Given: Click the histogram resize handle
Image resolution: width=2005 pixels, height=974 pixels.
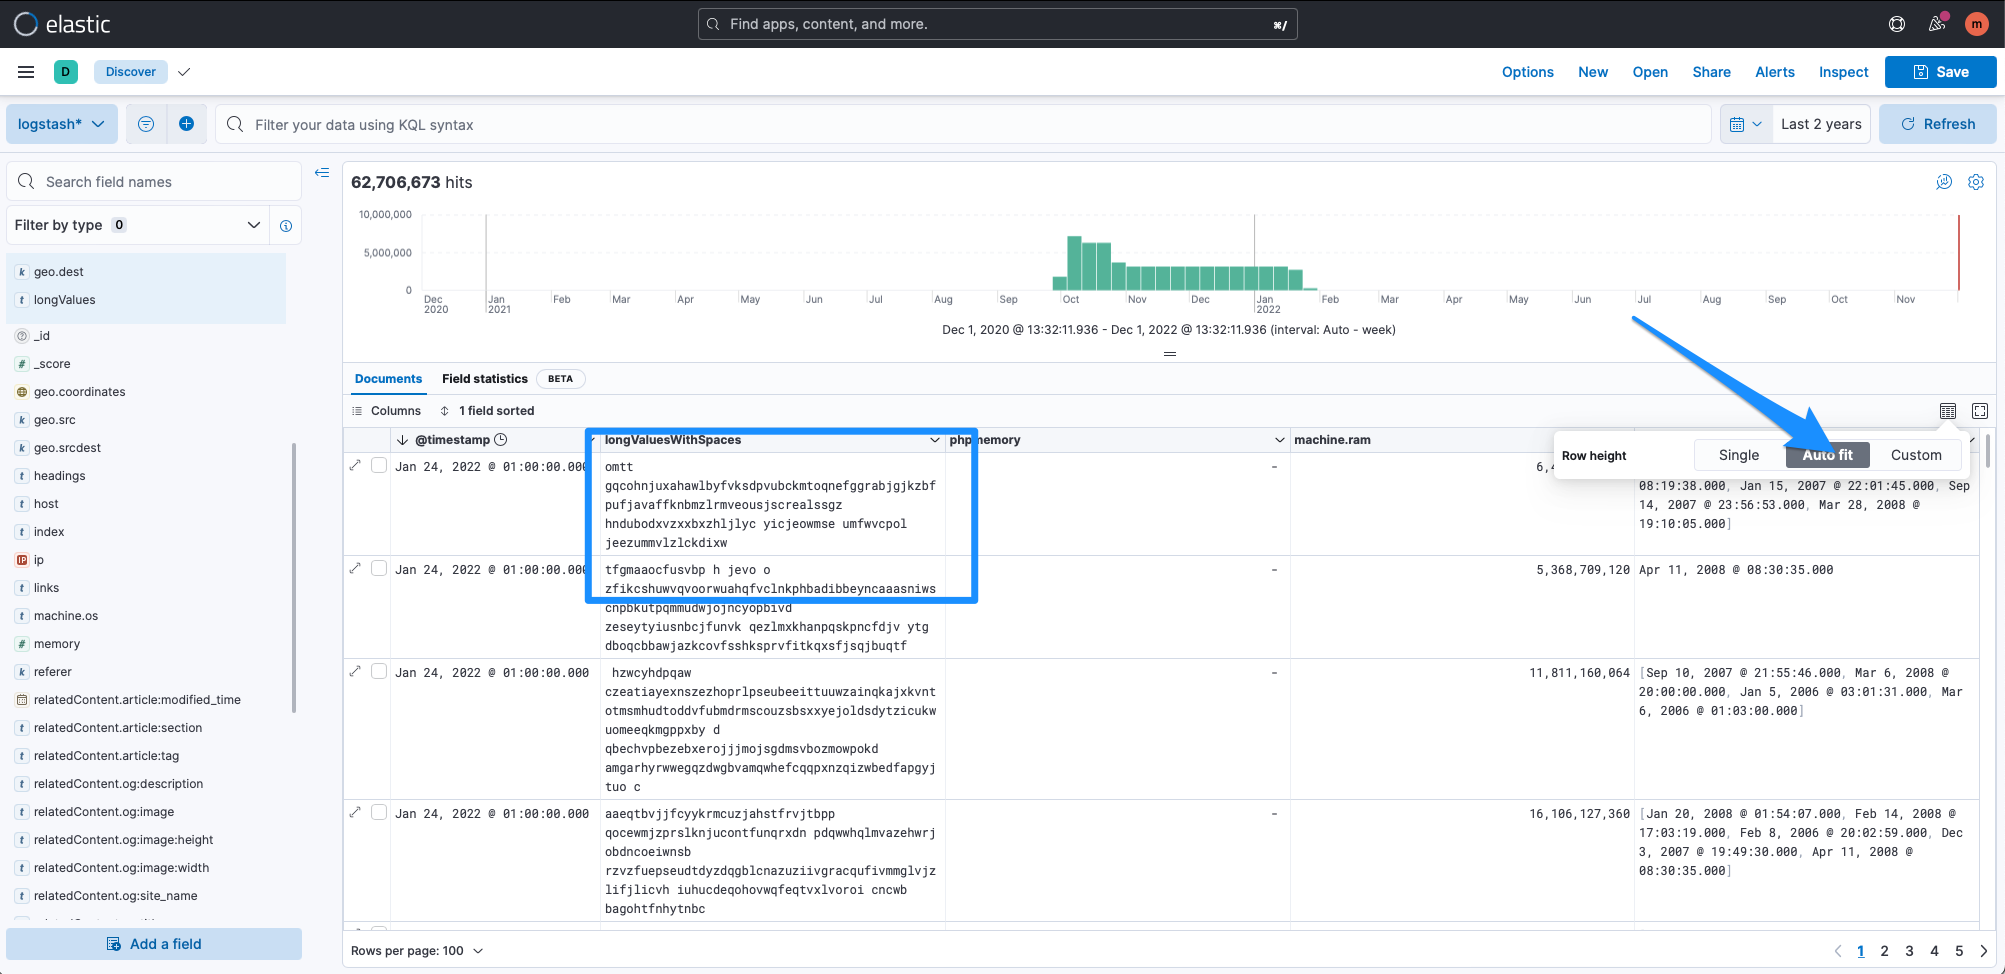Looking at the screenshot, I should [1170, 354].
